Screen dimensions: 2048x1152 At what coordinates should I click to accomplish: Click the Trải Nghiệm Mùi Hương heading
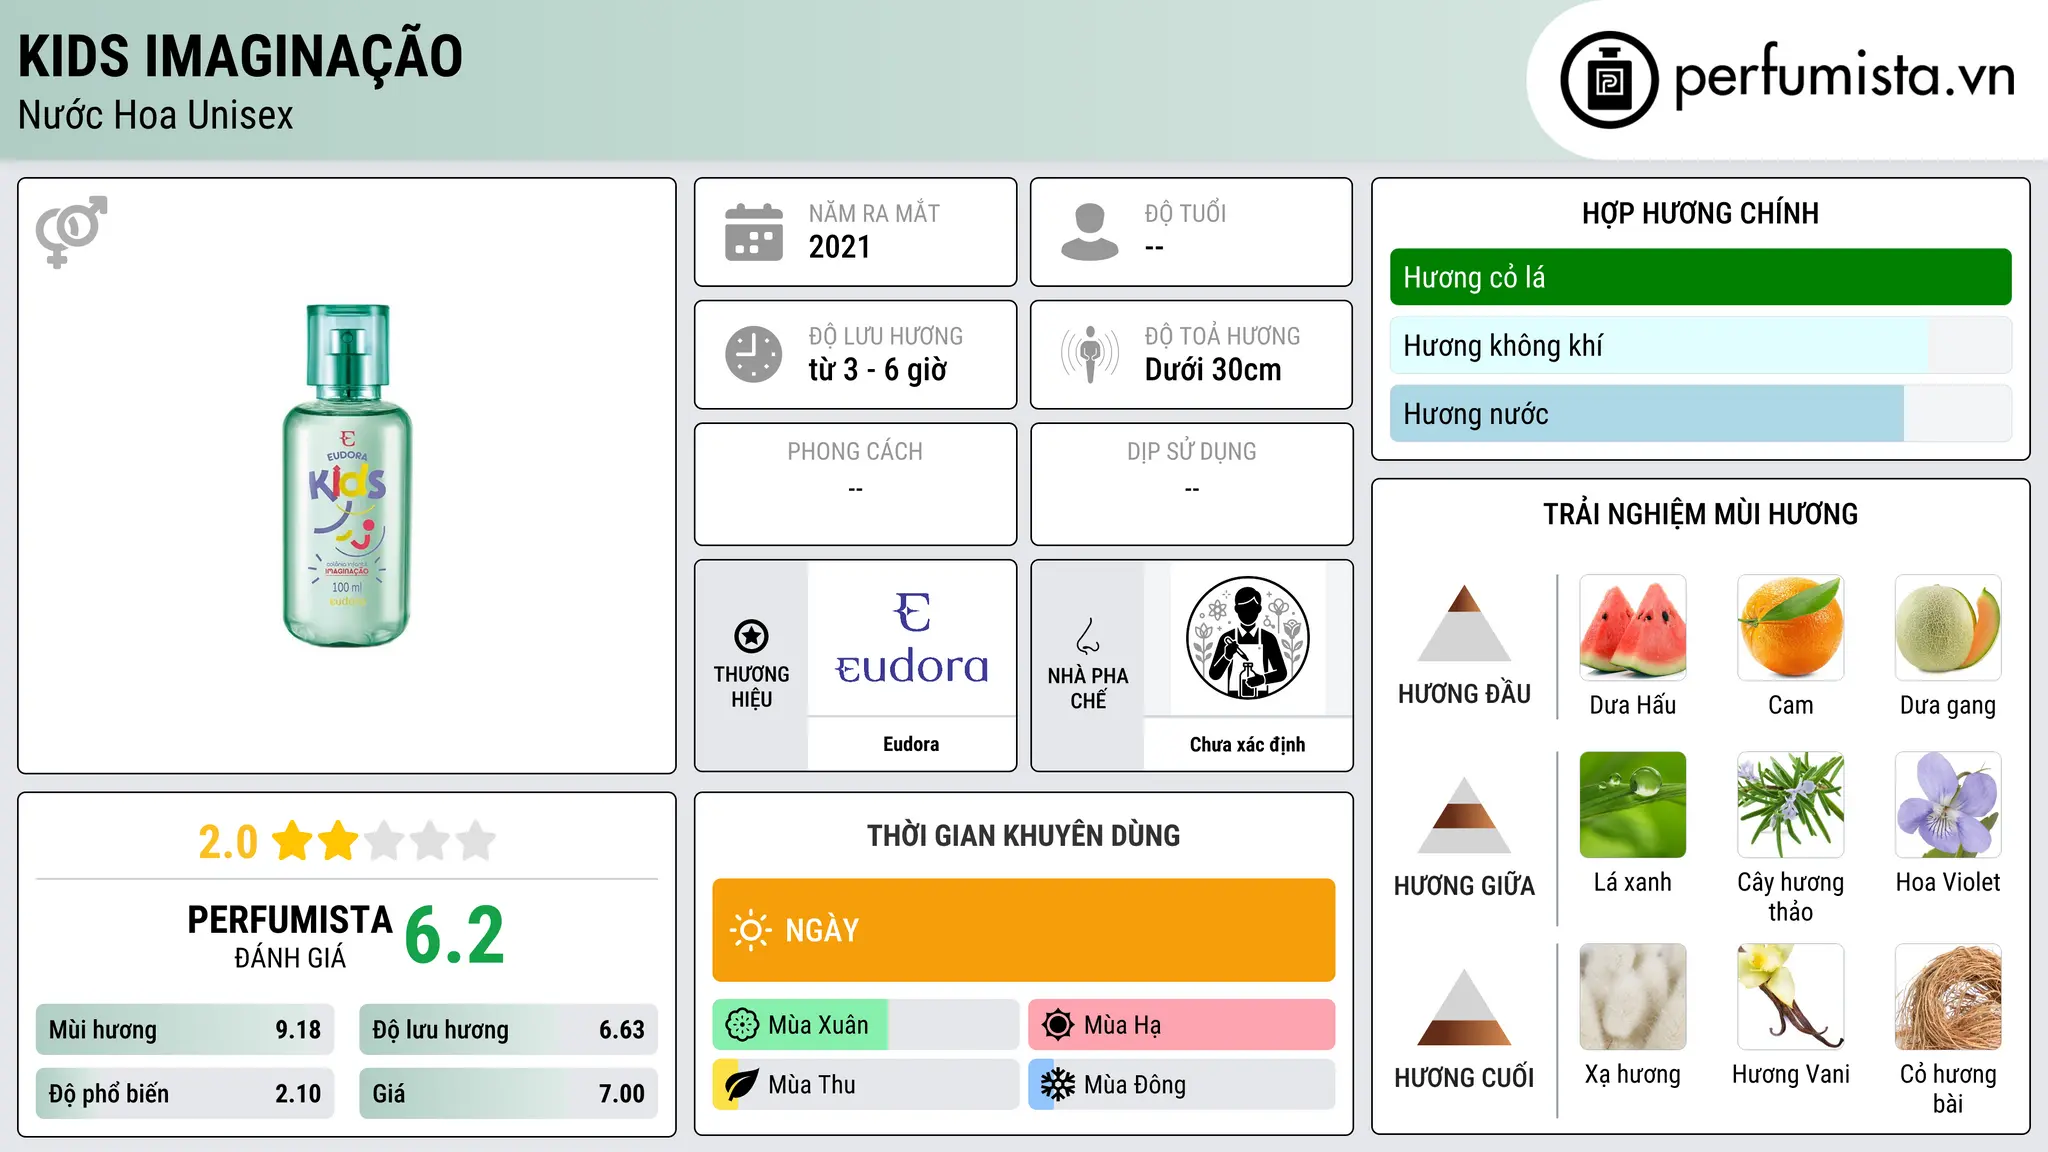point(1700,514)
